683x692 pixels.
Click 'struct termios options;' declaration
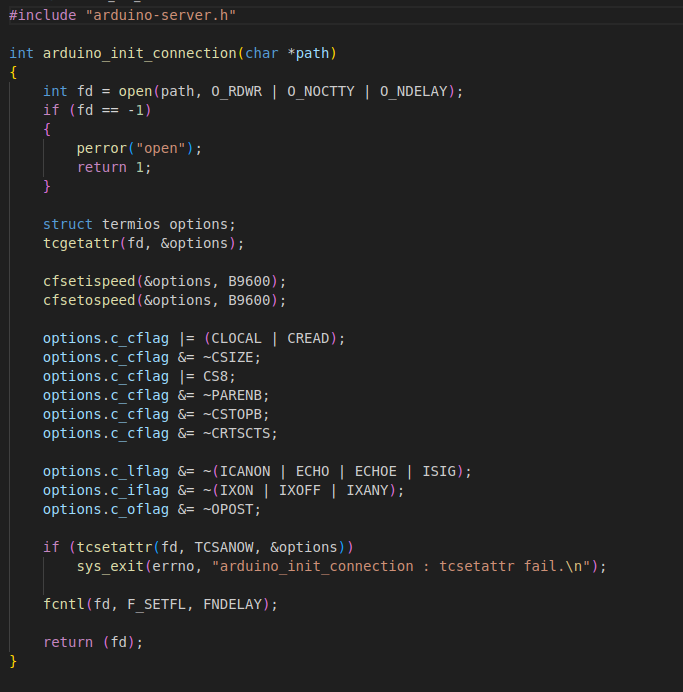139,224
